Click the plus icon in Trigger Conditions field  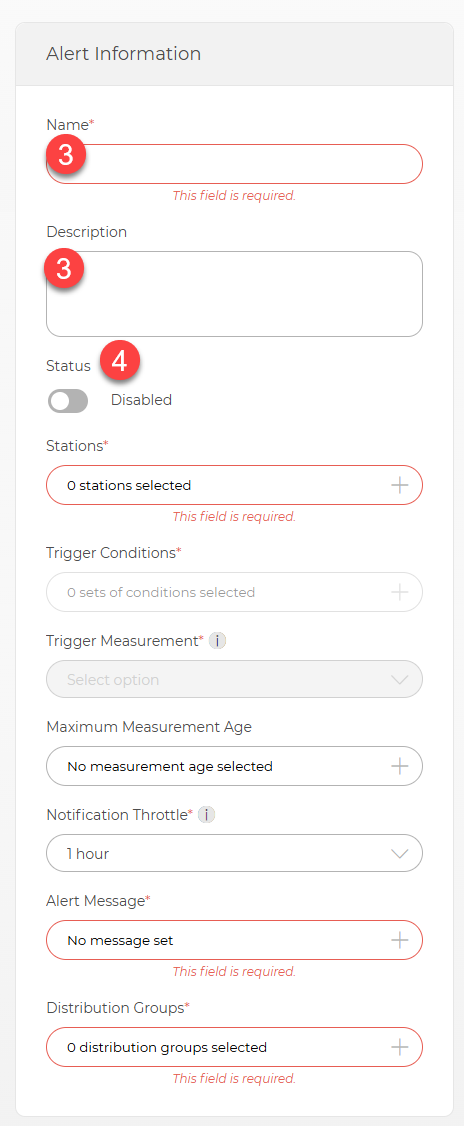399,592
